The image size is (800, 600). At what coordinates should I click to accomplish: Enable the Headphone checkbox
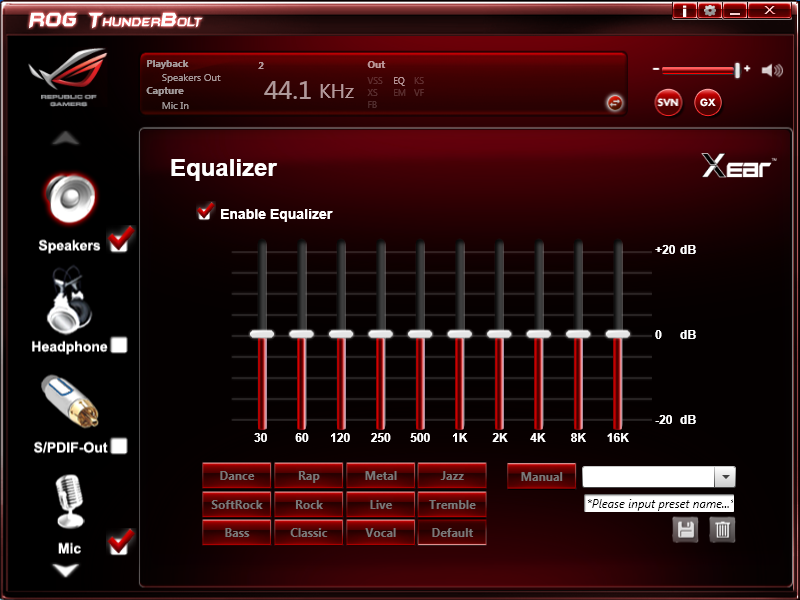tap(119, 345)
